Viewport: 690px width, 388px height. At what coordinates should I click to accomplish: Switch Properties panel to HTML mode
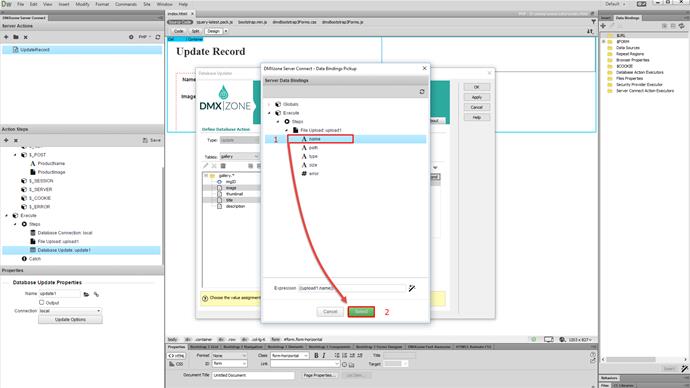pyautogui.click(x=176, y=355)
